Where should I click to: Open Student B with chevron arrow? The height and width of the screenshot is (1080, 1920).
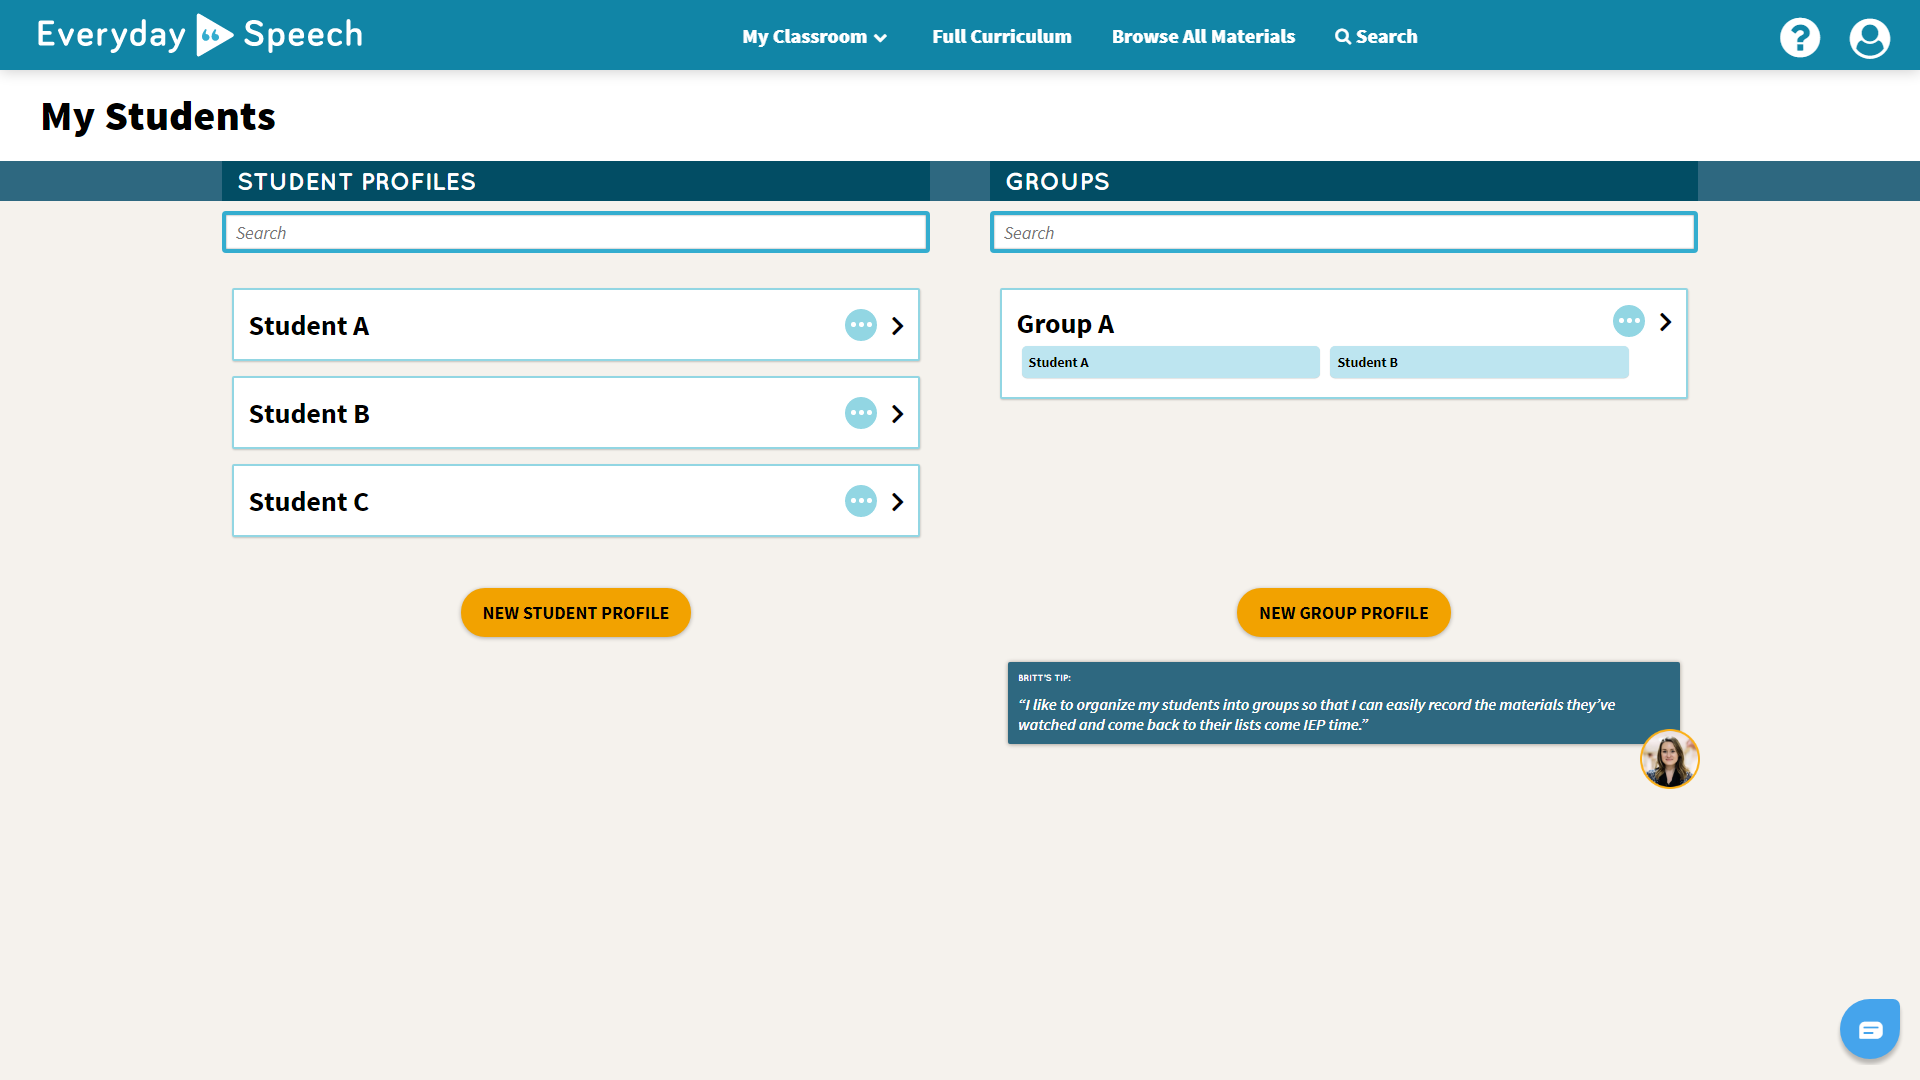pos(897,414)
